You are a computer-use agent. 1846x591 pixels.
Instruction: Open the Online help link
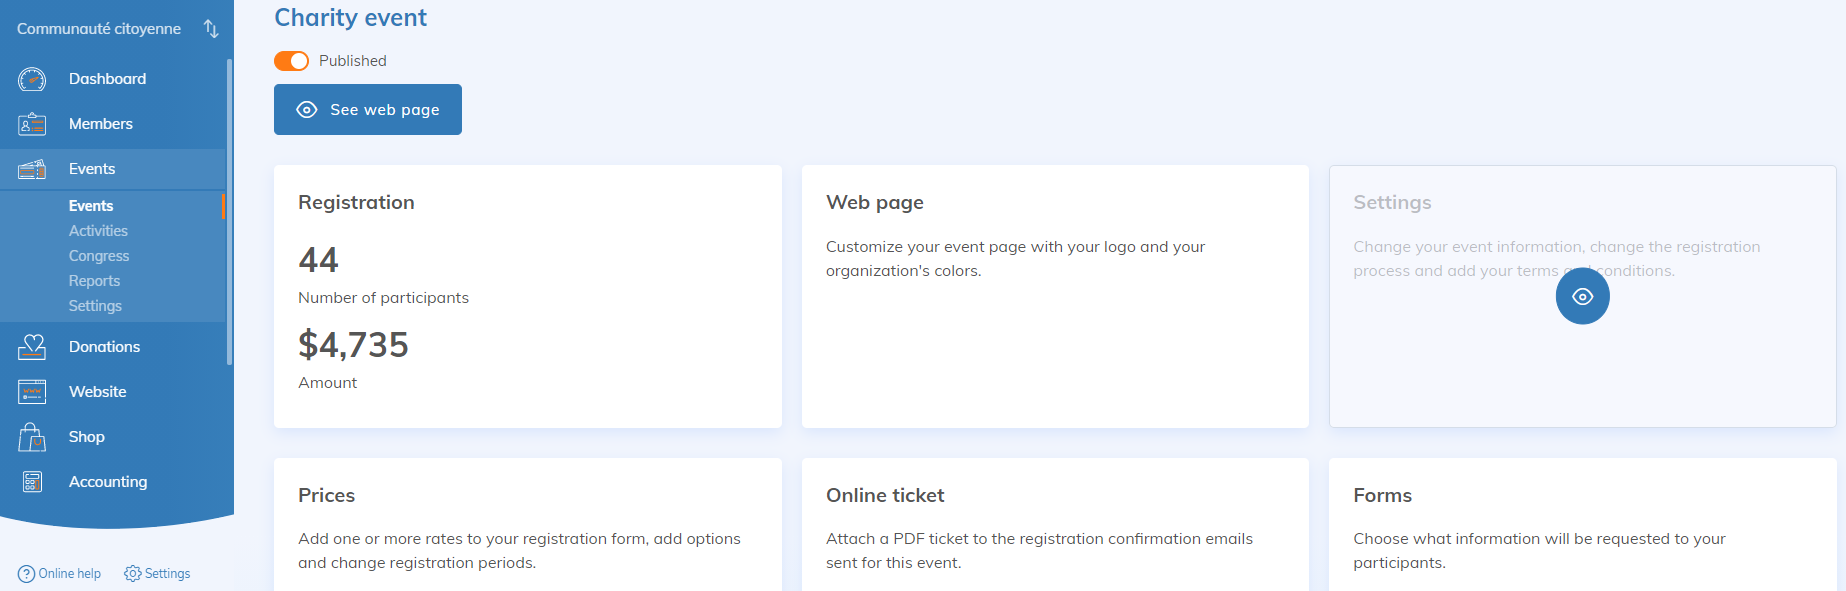click(60, 574)
